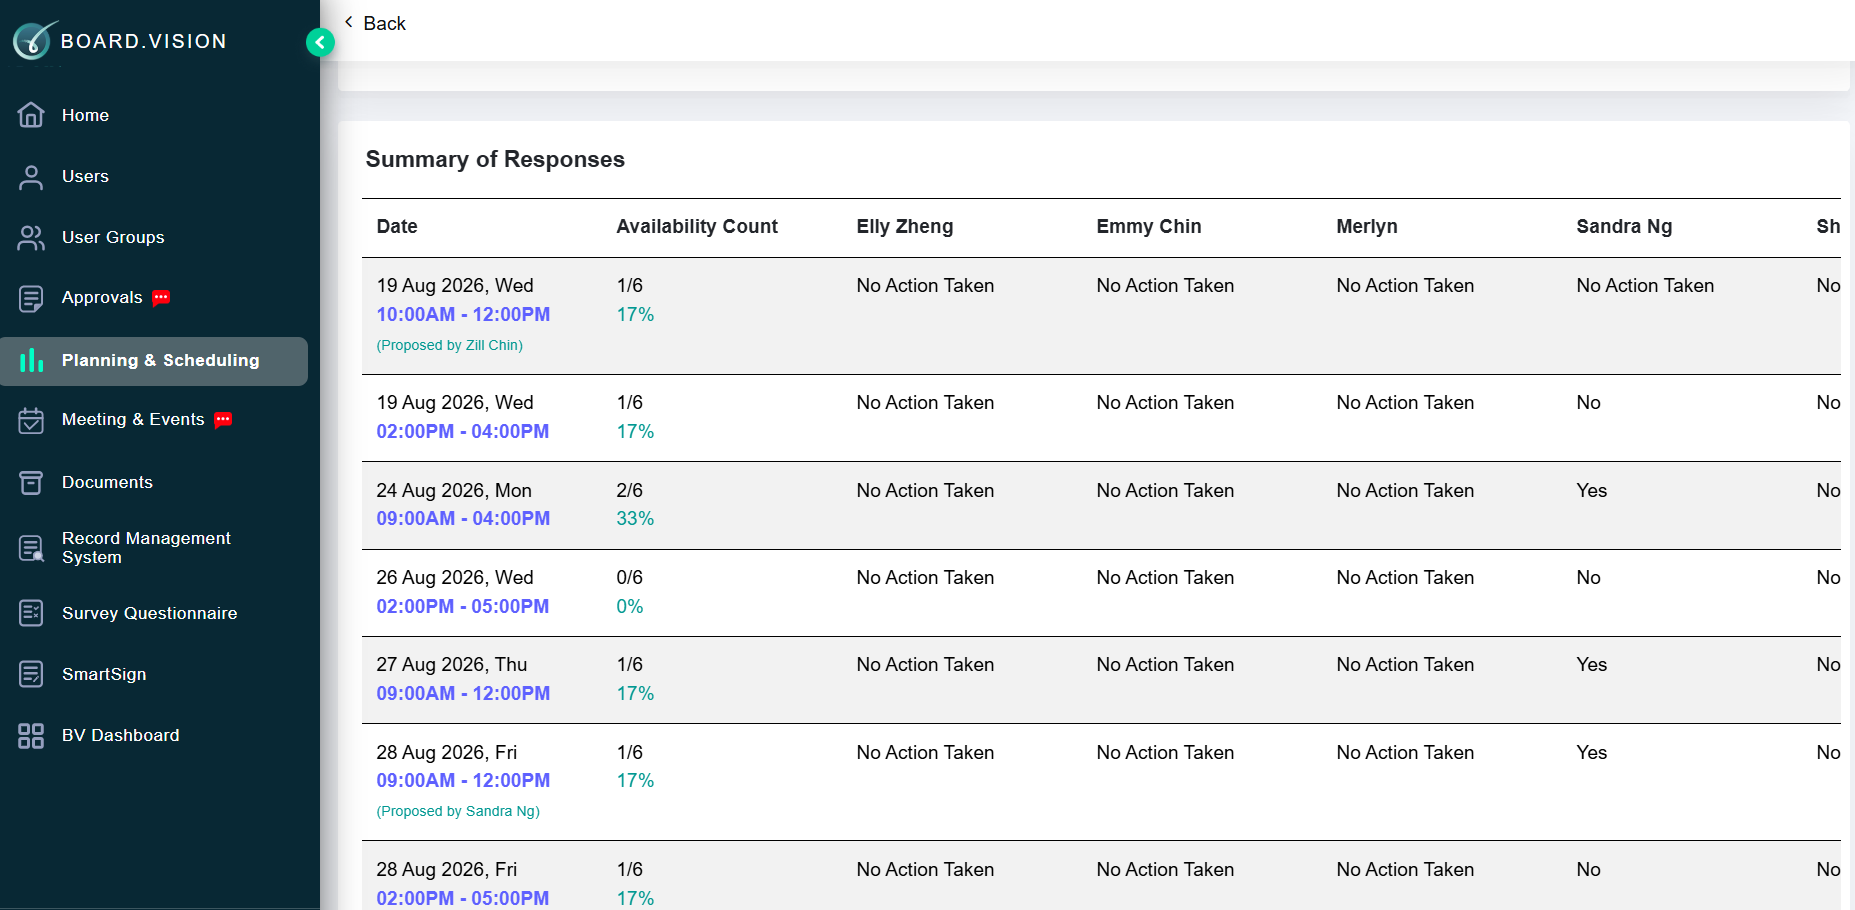Click Merlyn's No Action Taken on 27 Aug
The height and width of the screenshot is (910, 1855).
[1405, 665]
